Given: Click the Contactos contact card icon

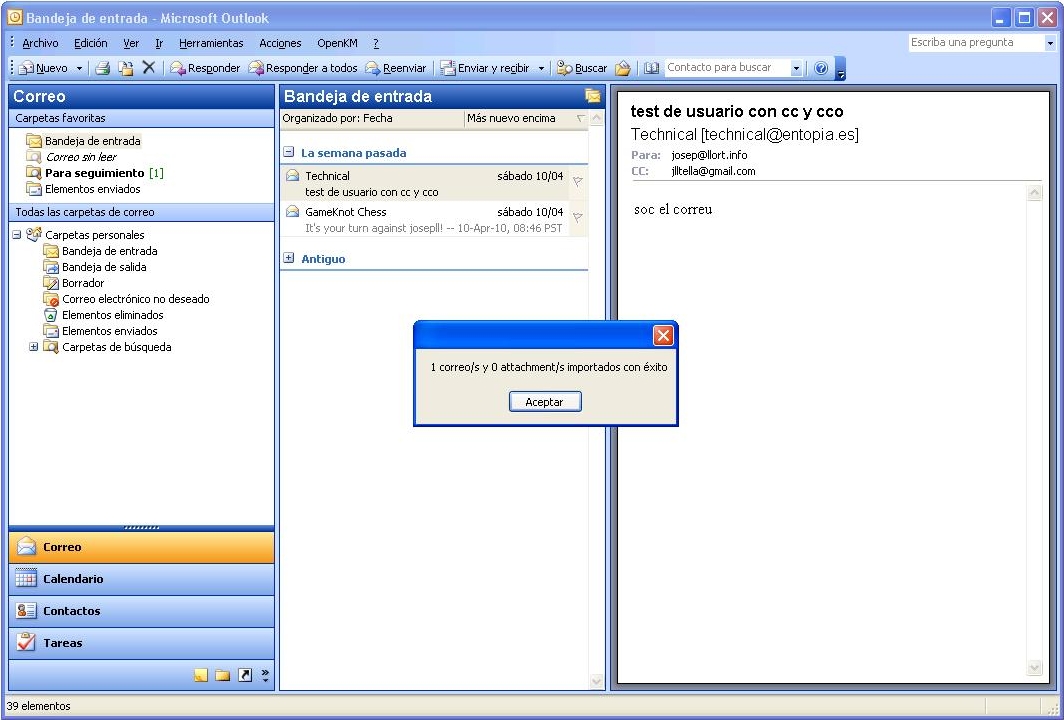Looking at the screenshot, I should [26, 611].
